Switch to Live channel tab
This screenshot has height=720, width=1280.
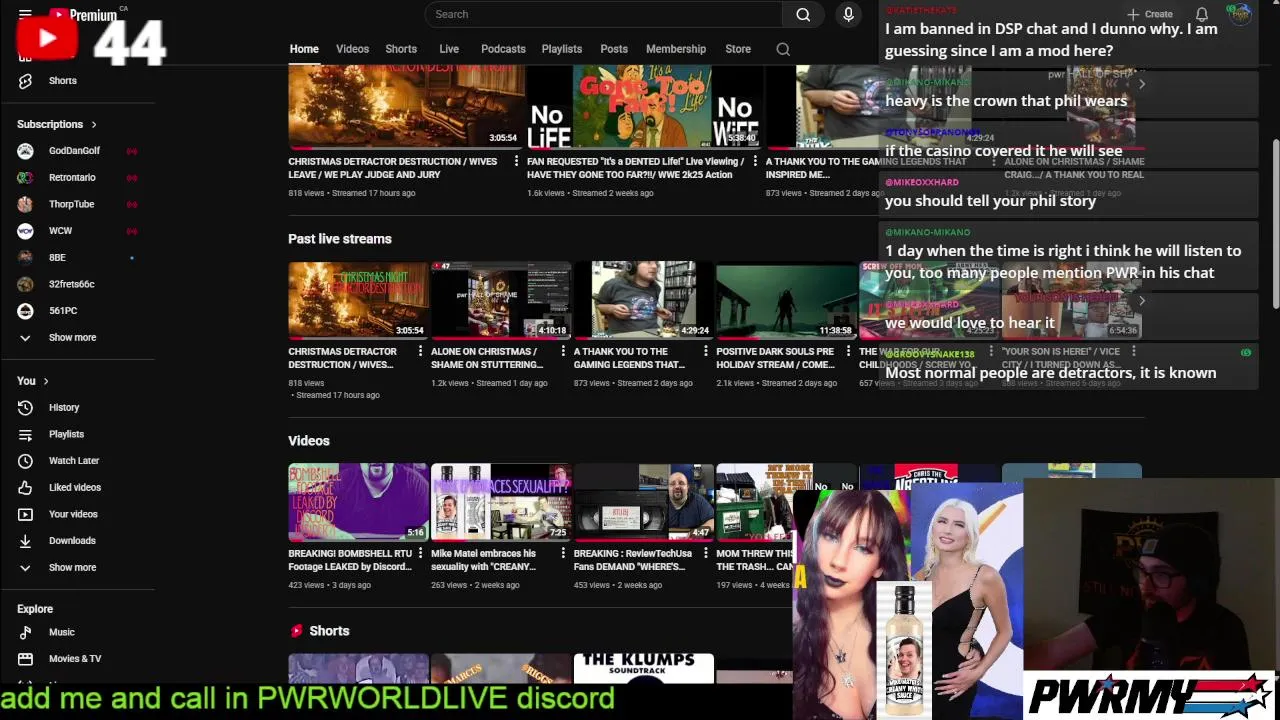click(x=449, y=49)
